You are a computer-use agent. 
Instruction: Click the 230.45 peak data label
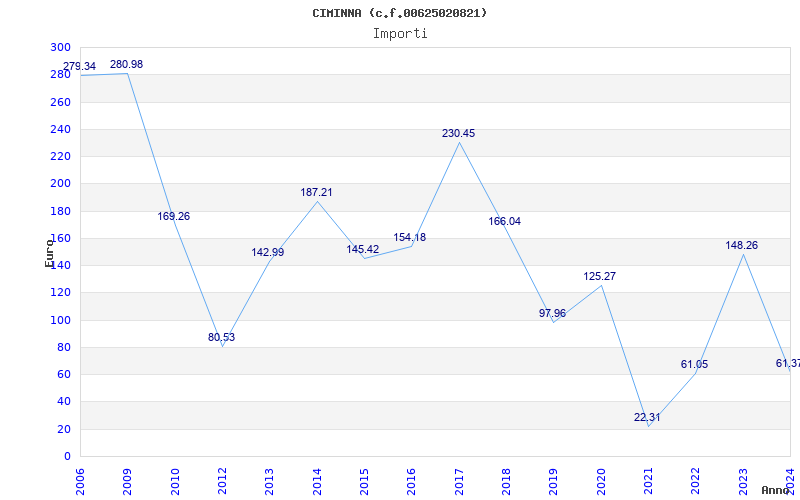[459, 133]
